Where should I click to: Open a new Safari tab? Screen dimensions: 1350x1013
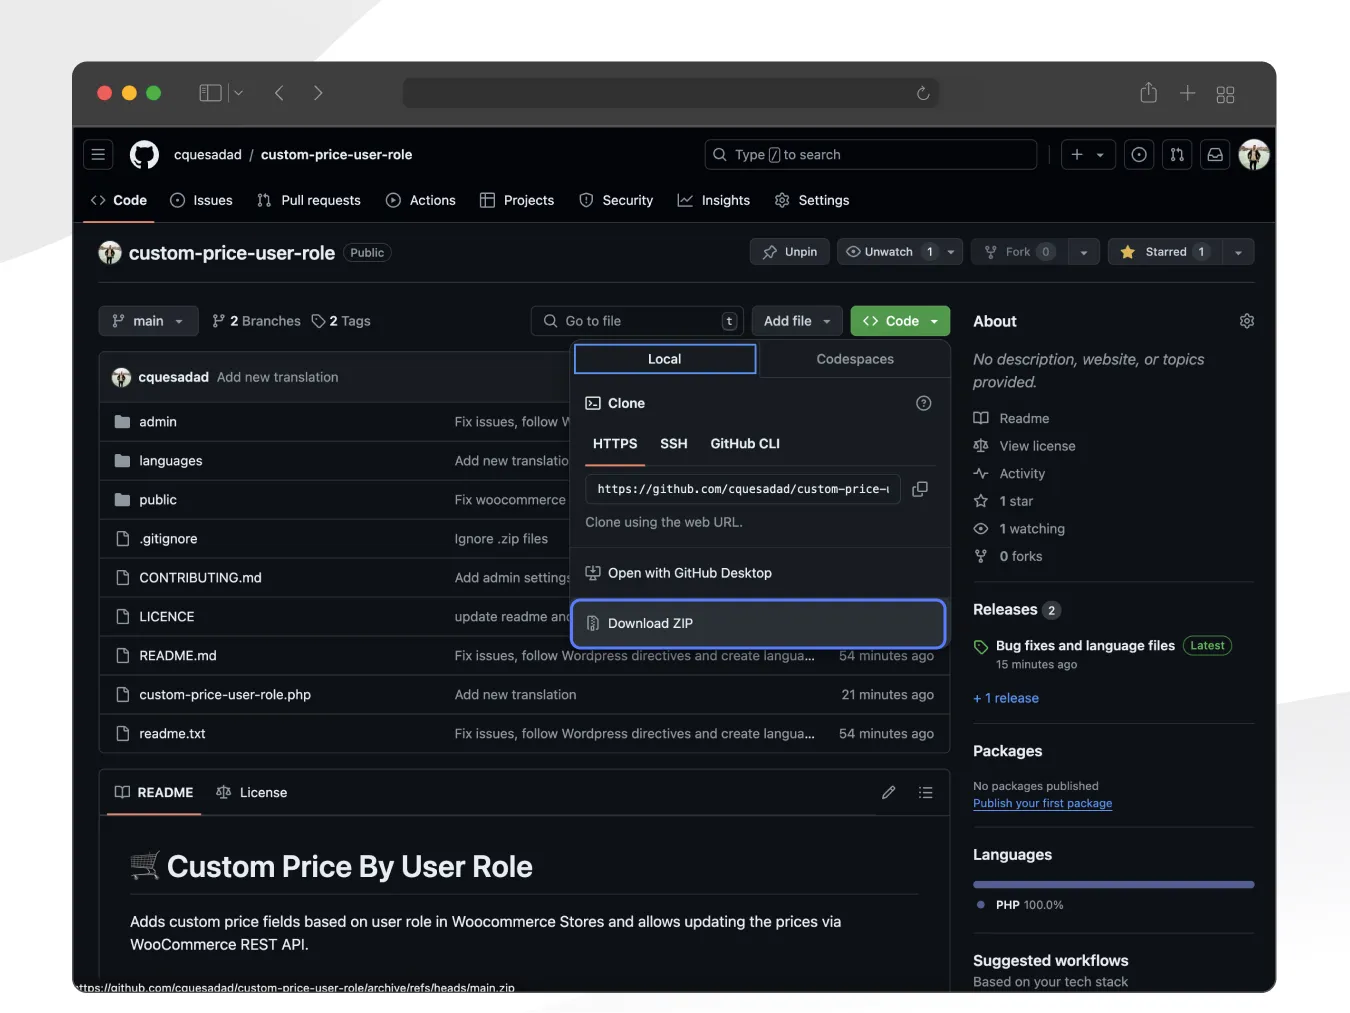pos(1187,93)
